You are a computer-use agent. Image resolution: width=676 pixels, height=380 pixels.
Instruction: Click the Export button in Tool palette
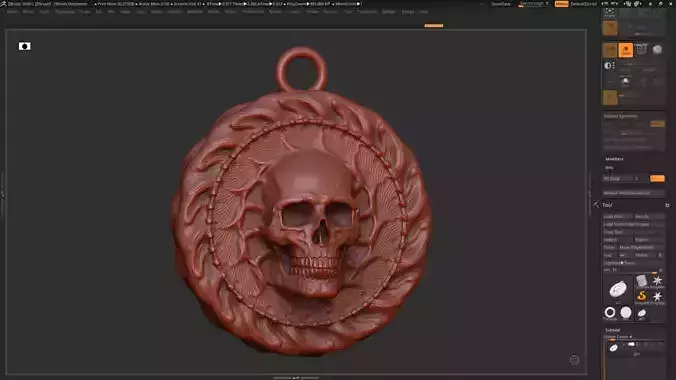coord(649,240)
